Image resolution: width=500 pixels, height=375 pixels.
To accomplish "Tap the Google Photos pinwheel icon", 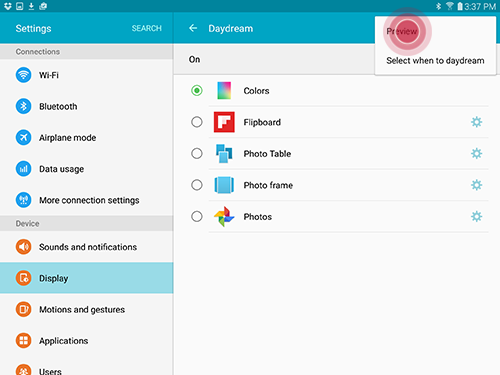I will pos(224,216).
